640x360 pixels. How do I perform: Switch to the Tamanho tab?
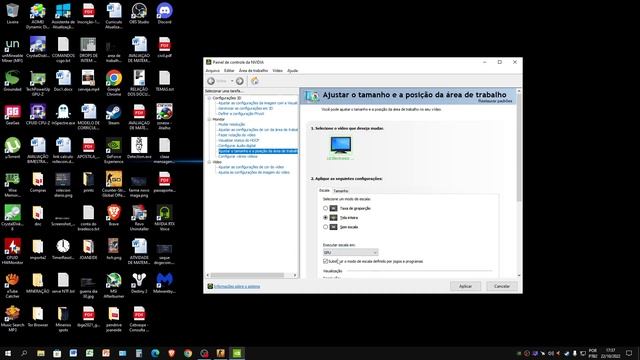[x=341, y=191]
